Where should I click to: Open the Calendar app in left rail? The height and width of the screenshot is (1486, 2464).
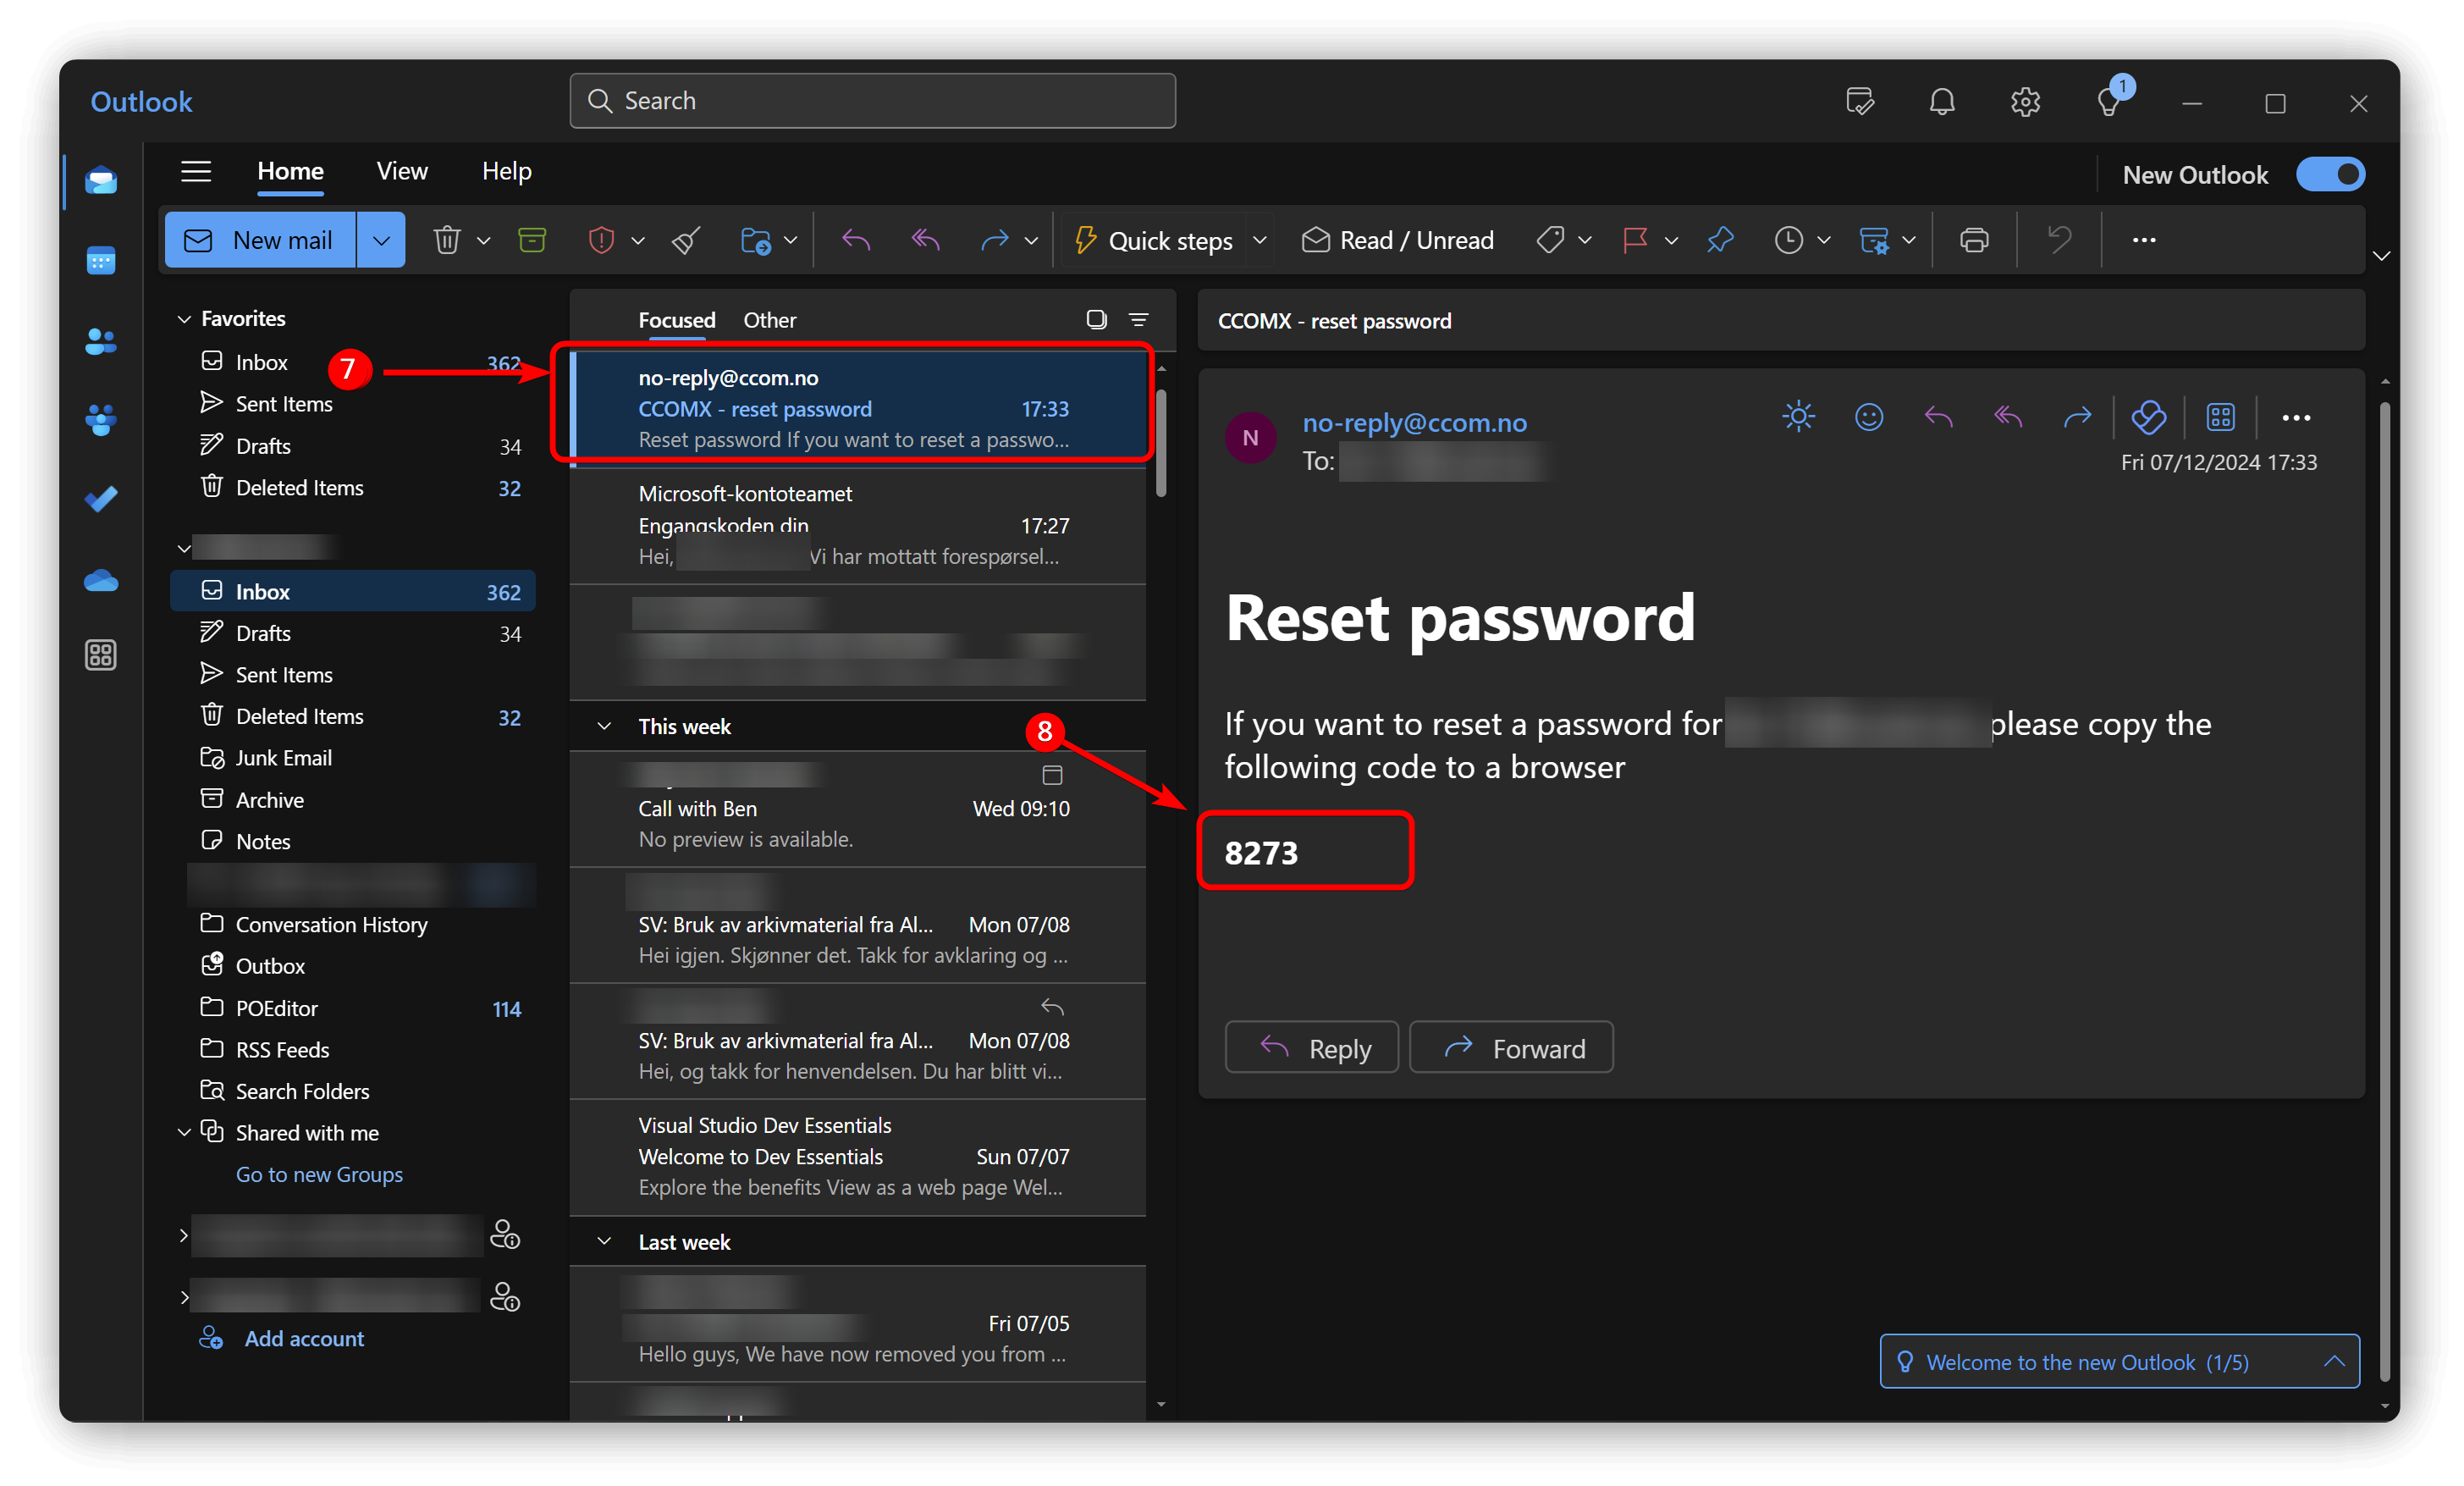click(x=101, y=261)
